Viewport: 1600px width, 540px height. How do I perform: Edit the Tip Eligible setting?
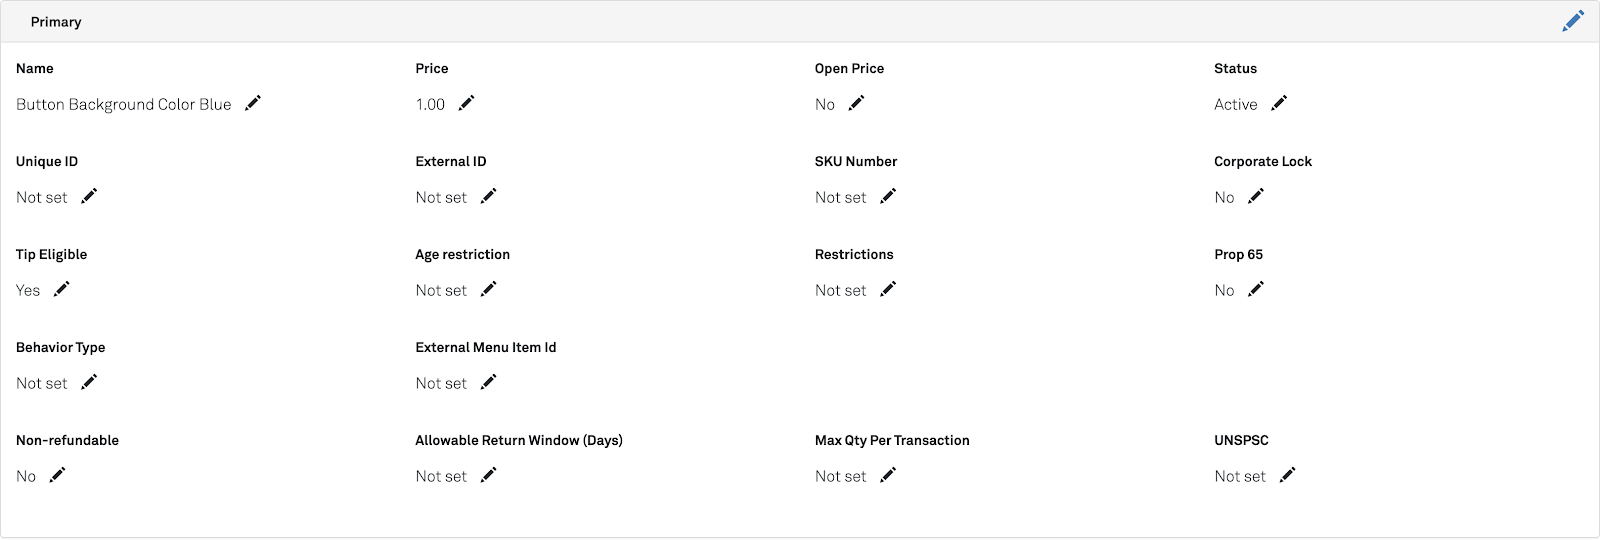pos(62,289)
